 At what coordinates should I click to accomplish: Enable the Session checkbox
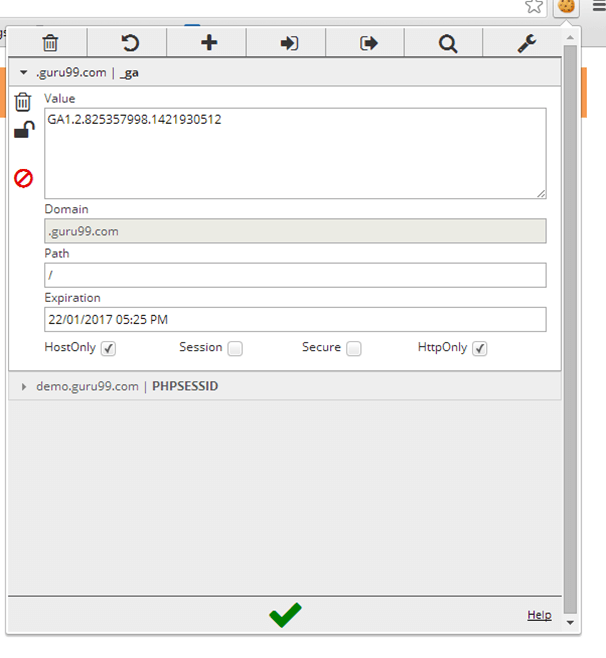[235, 349]
